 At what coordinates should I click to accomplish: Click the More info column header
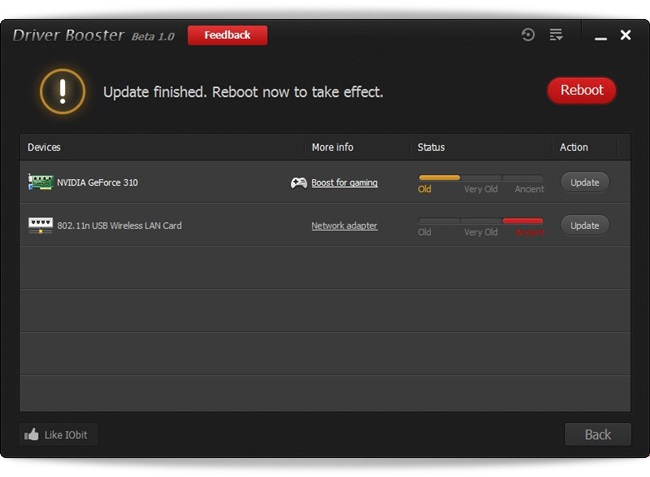[x=332, y=147]
